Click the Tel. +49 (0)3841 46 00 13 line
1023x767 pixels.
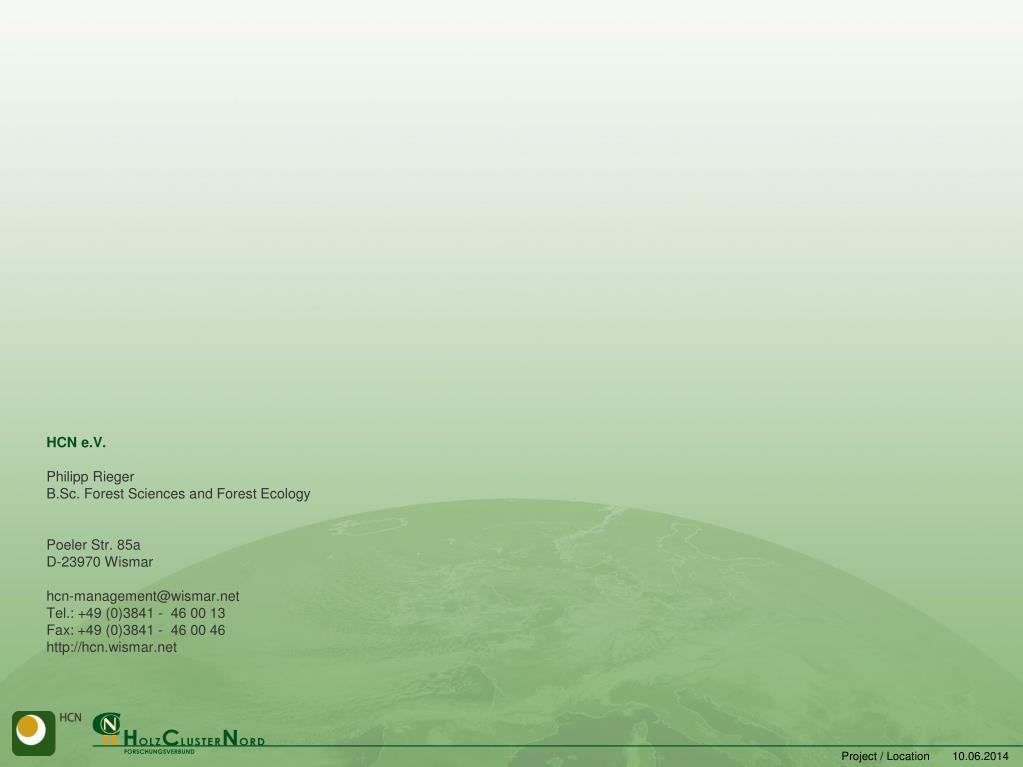[136, 613]
